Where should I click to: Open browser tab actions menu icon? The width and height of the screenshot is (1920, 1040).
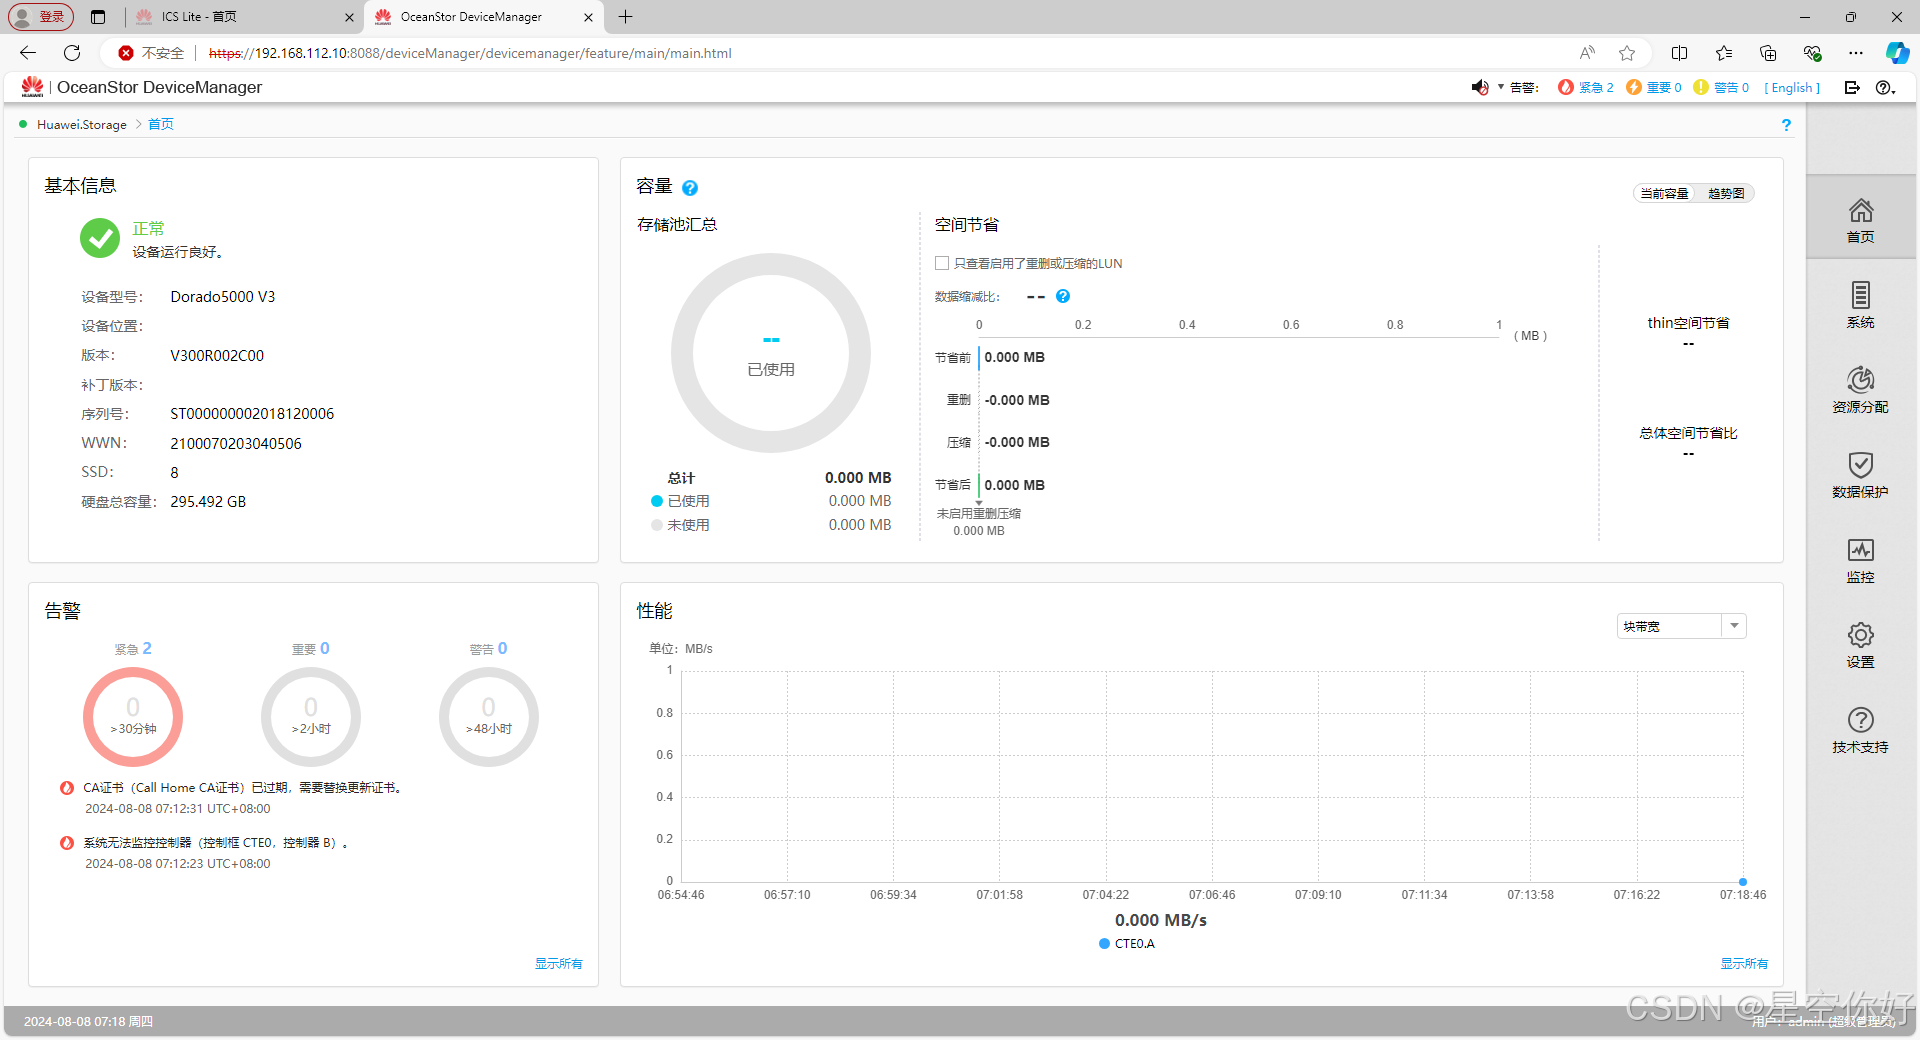click(x=97, y=17)
